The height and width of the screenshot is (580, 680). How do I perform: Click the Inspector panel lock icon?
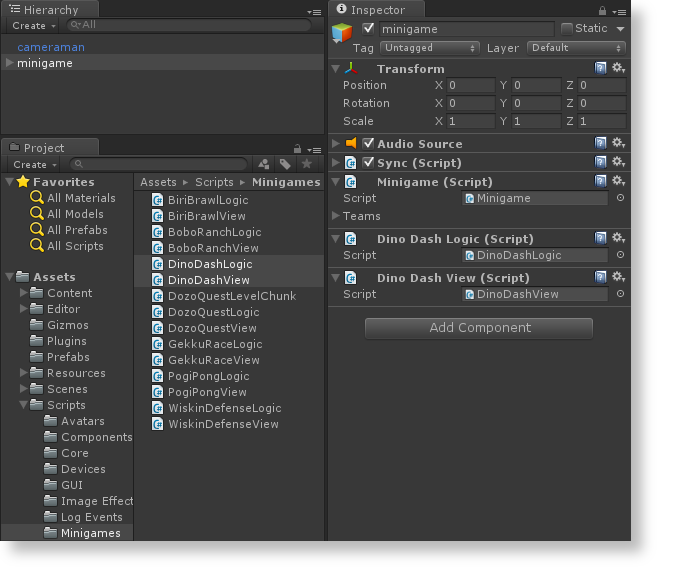[606, 10]
